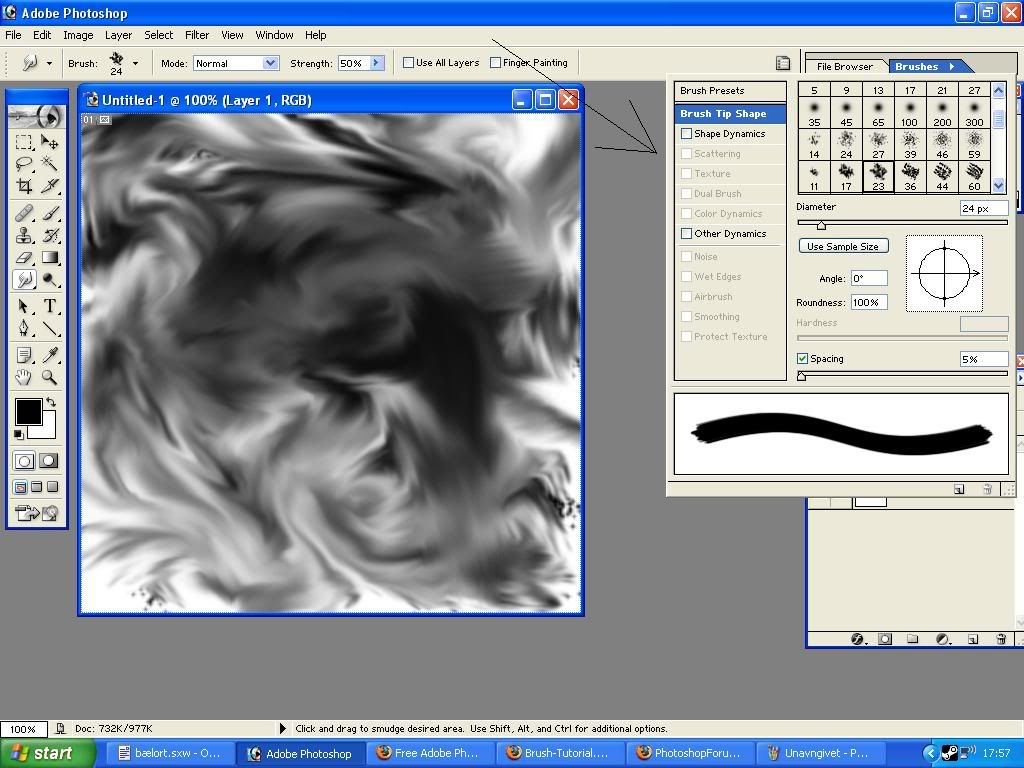Open the Filter menu

pyautogui.click(x=197, y=35)
